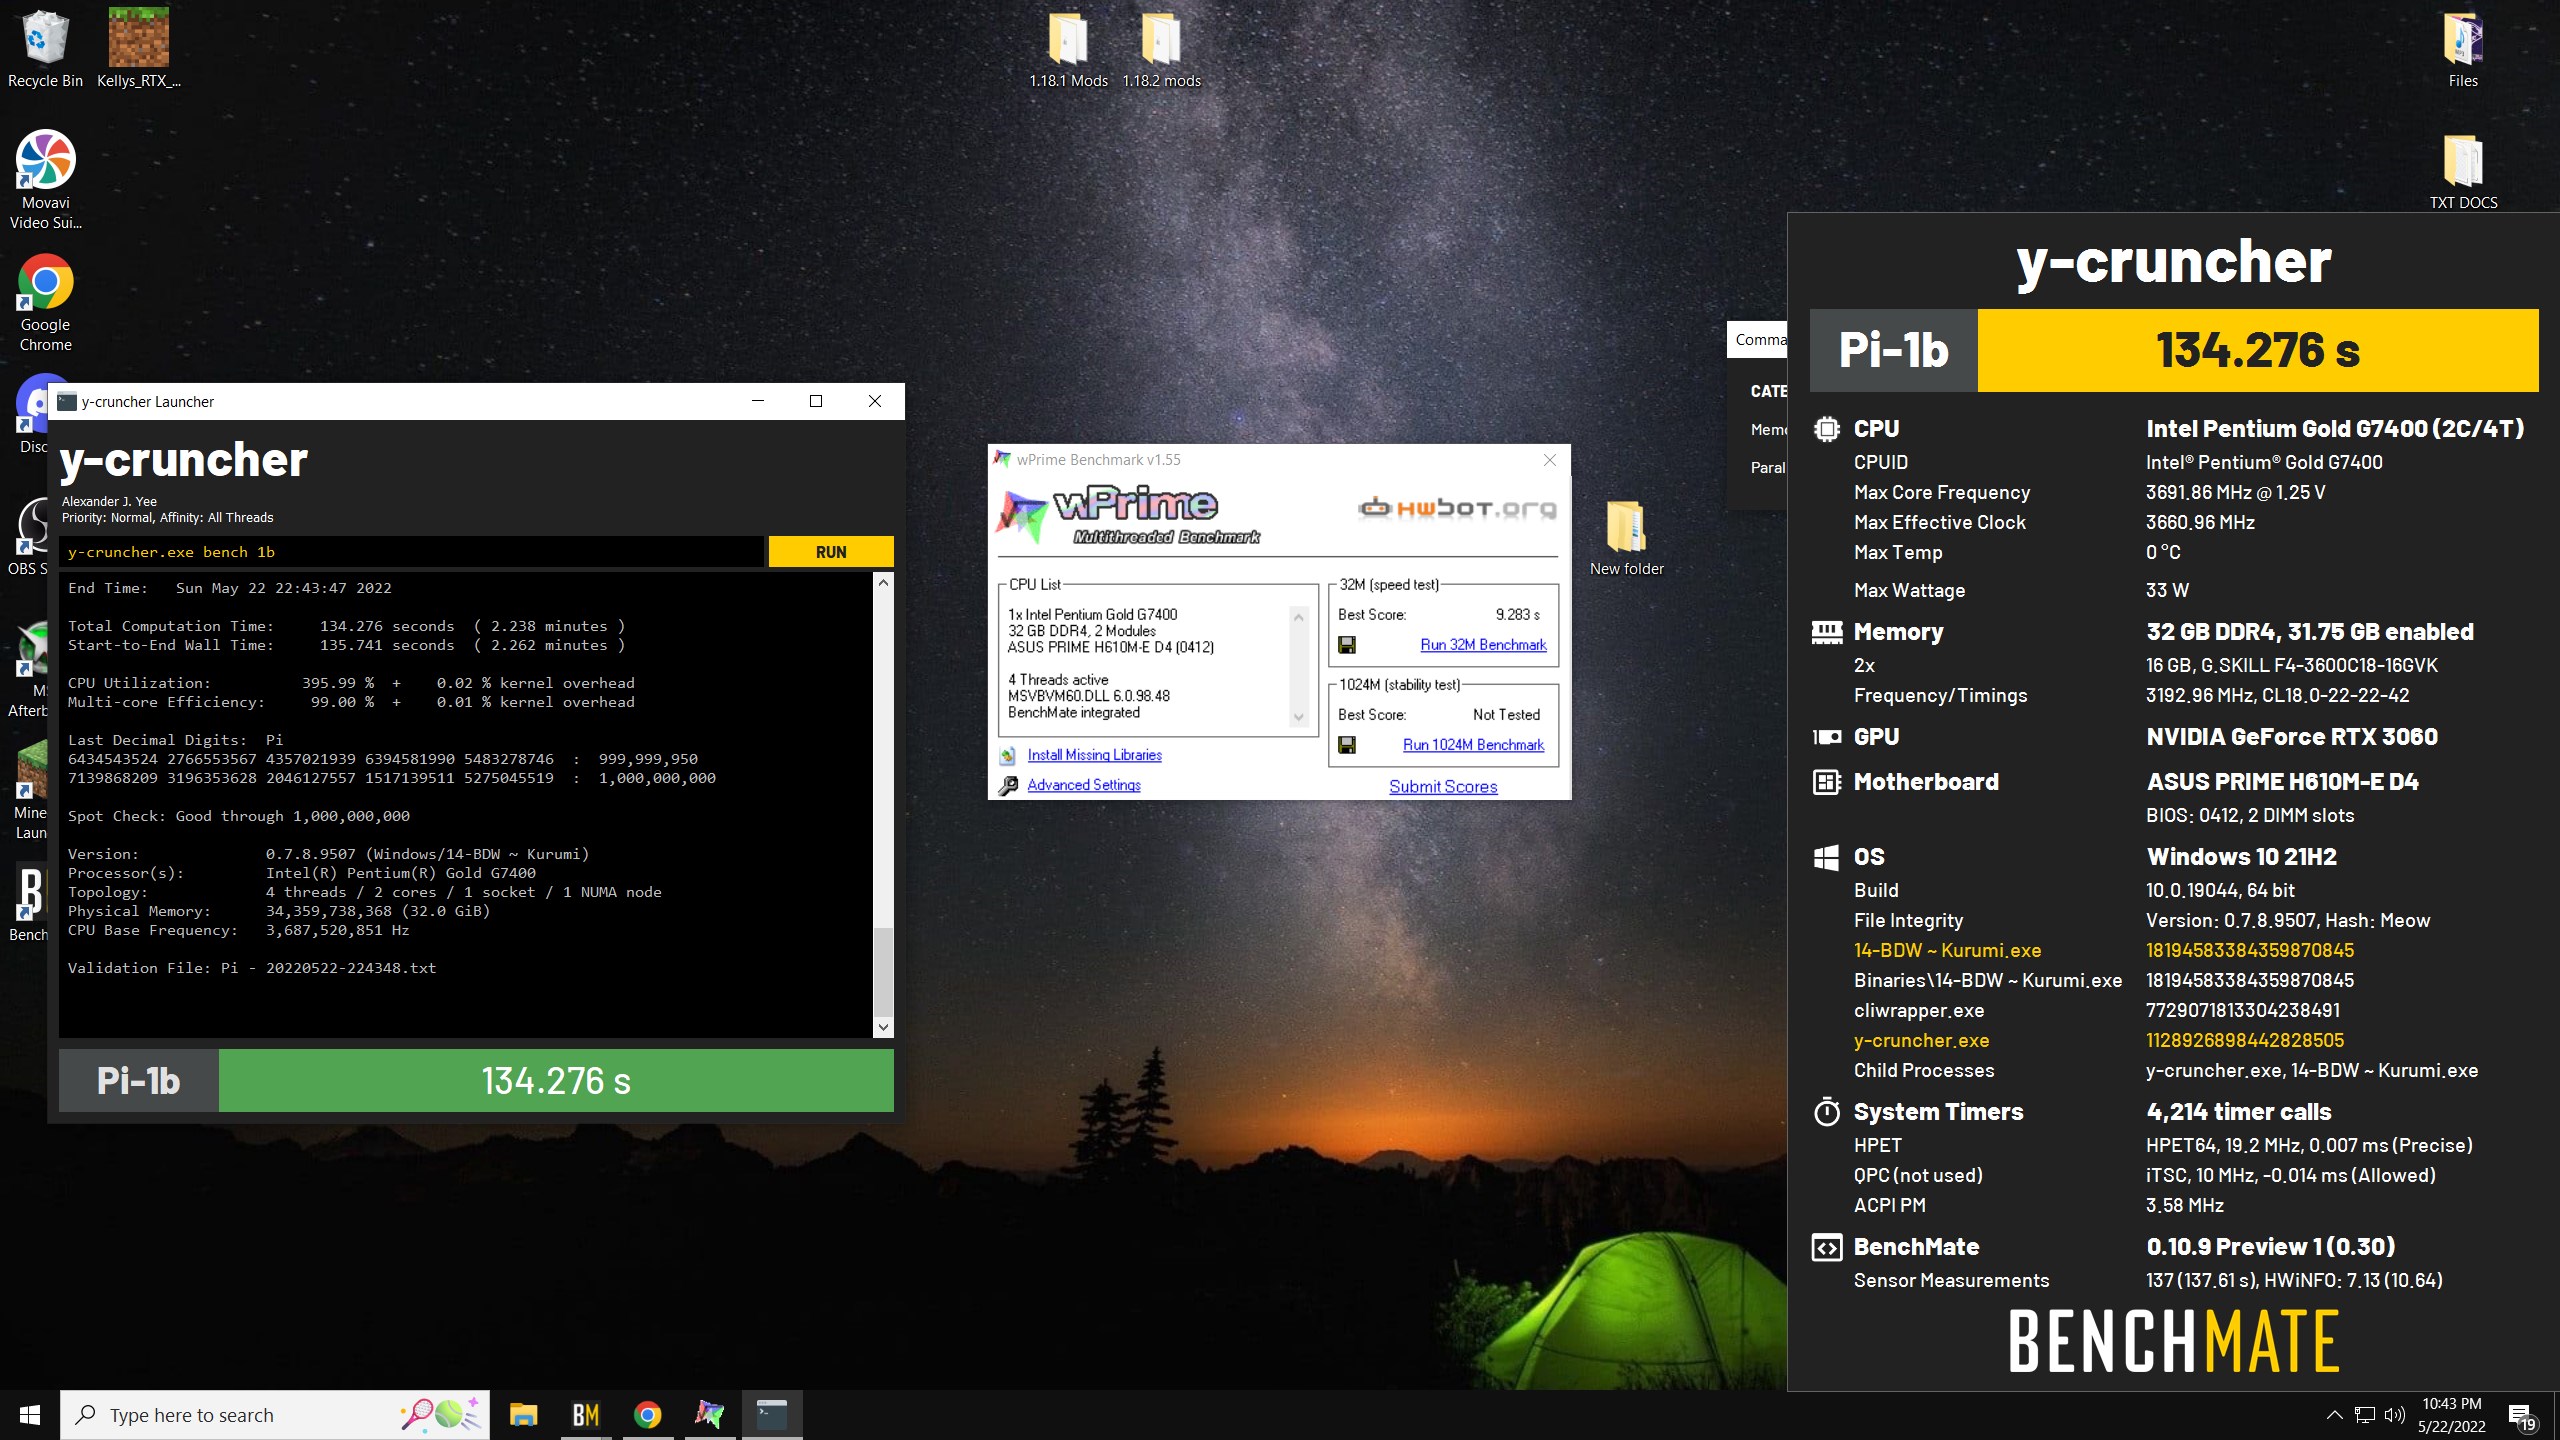Switch to wPrime in the taskbar

tap(709, 1415)
